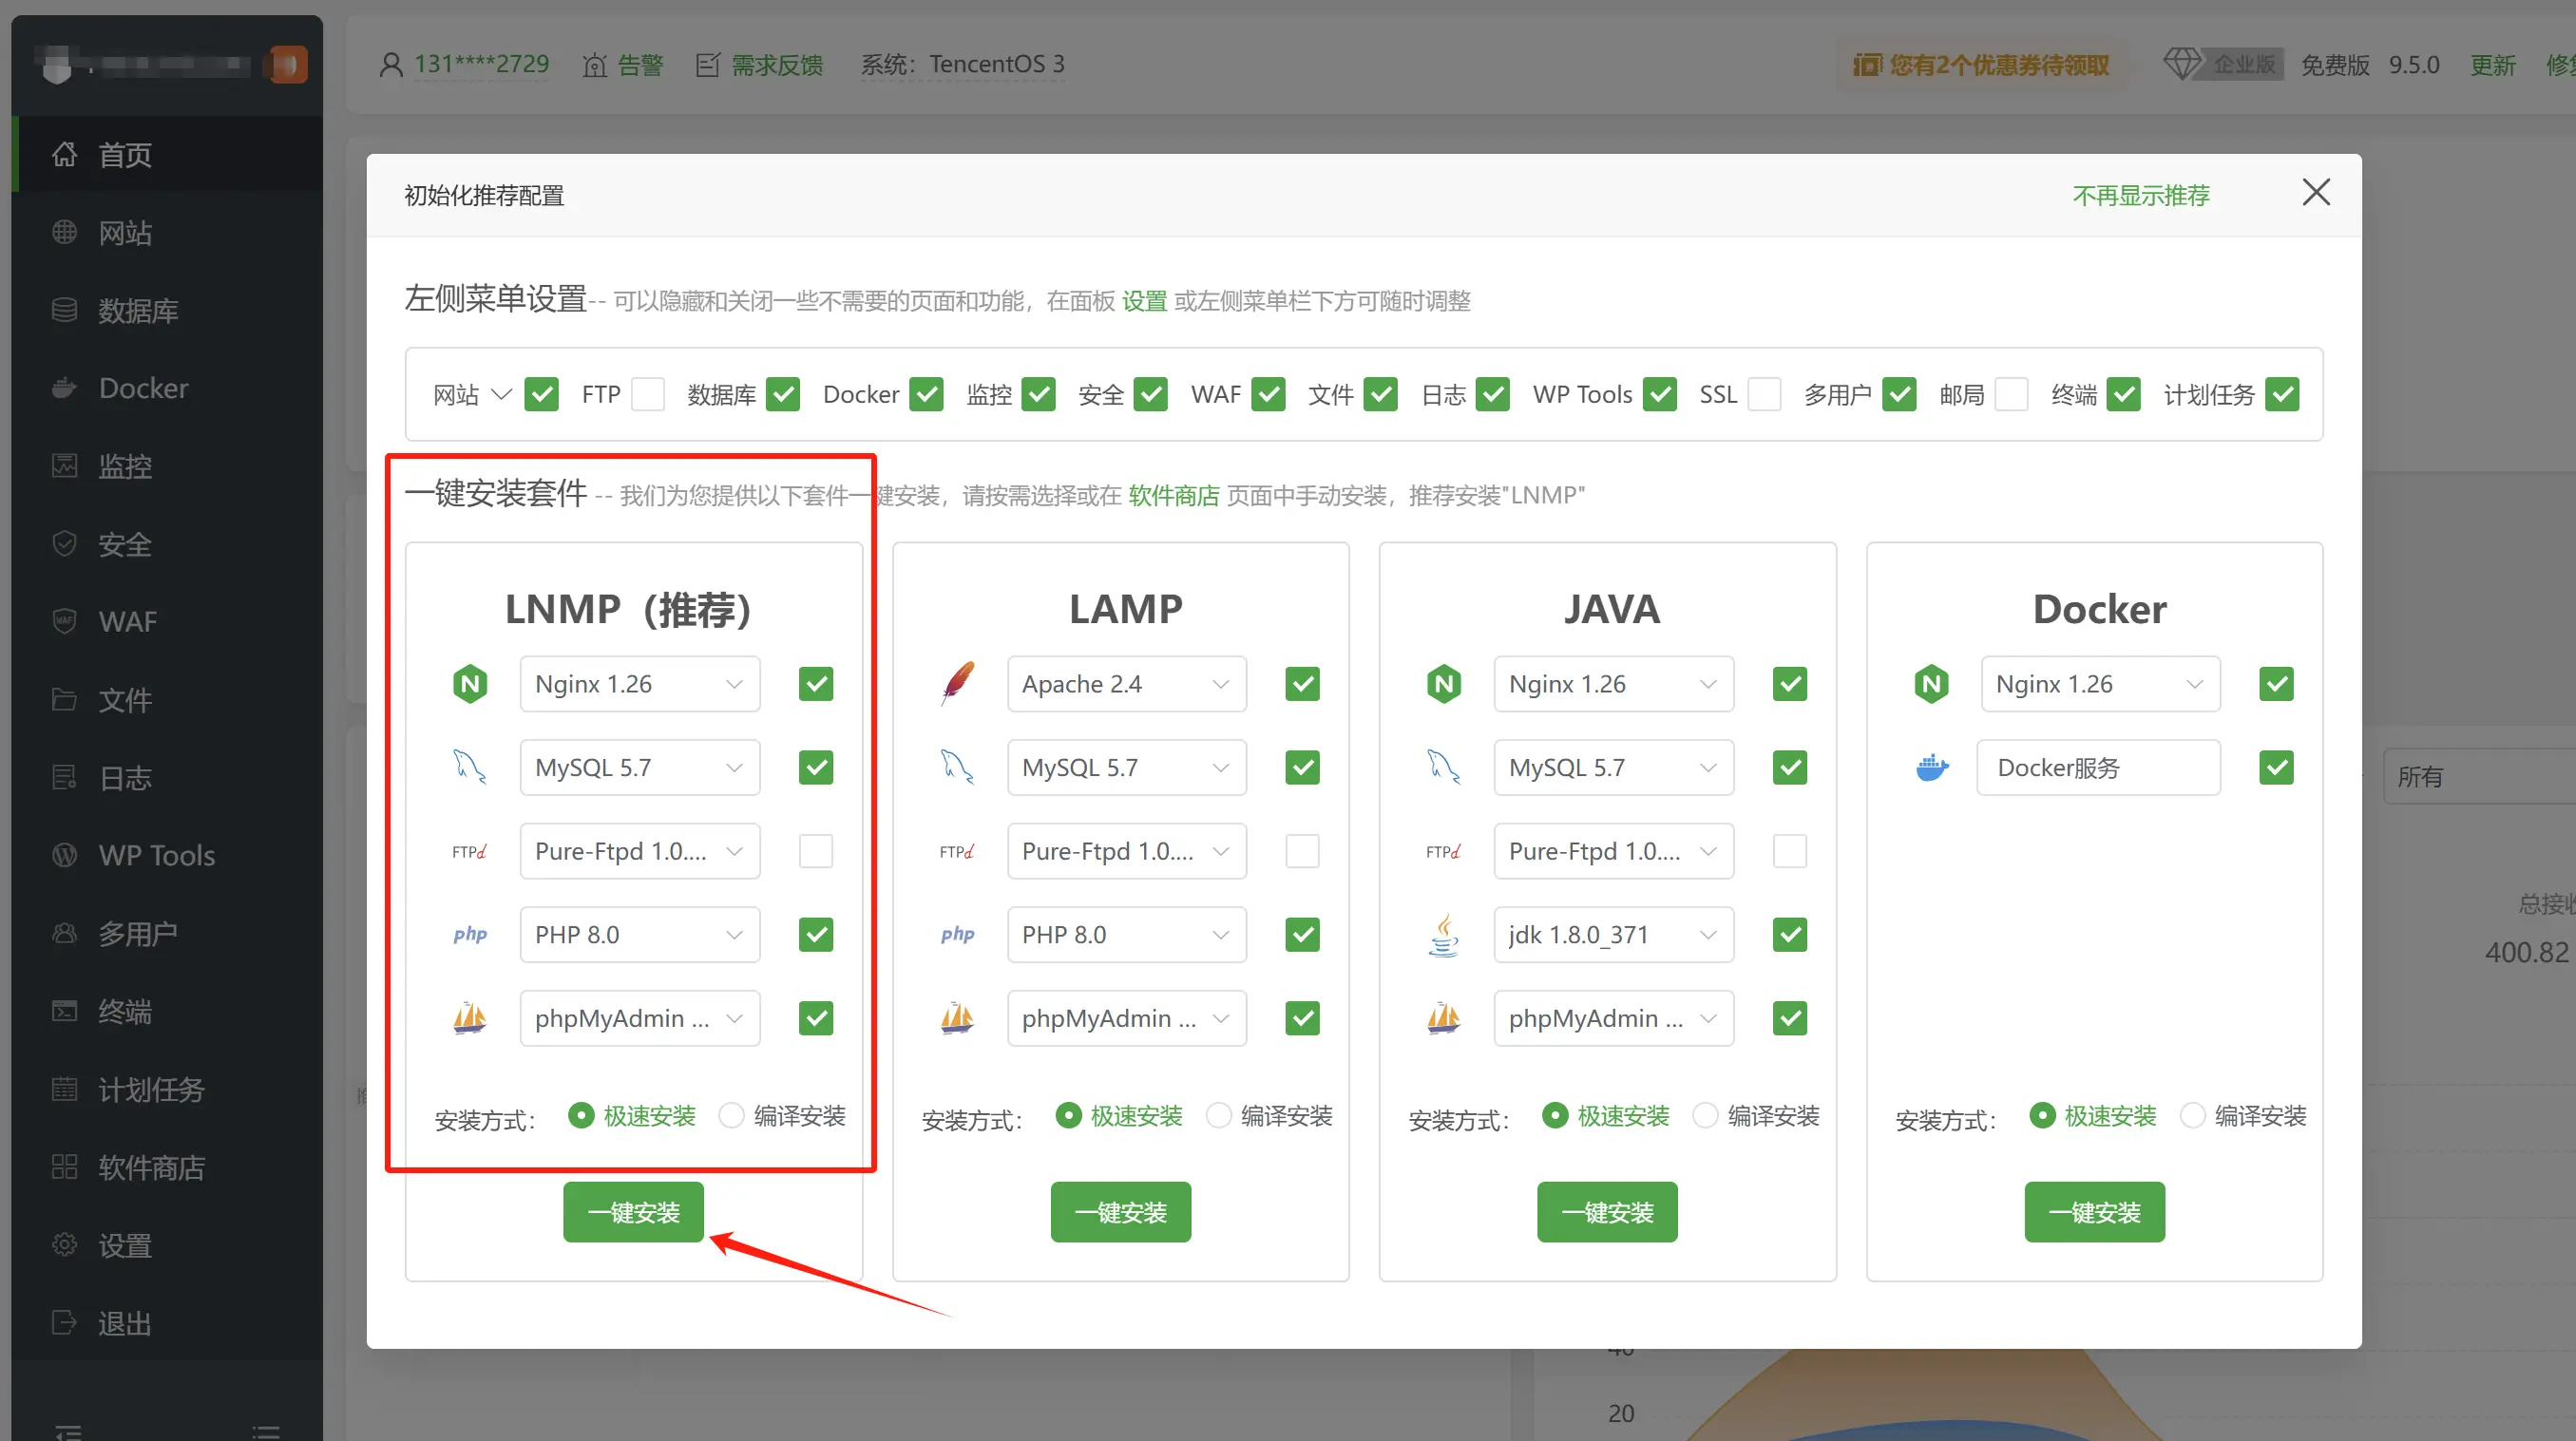Open the 软件商店 sidebar menu item

click(x=167, y=1167)
